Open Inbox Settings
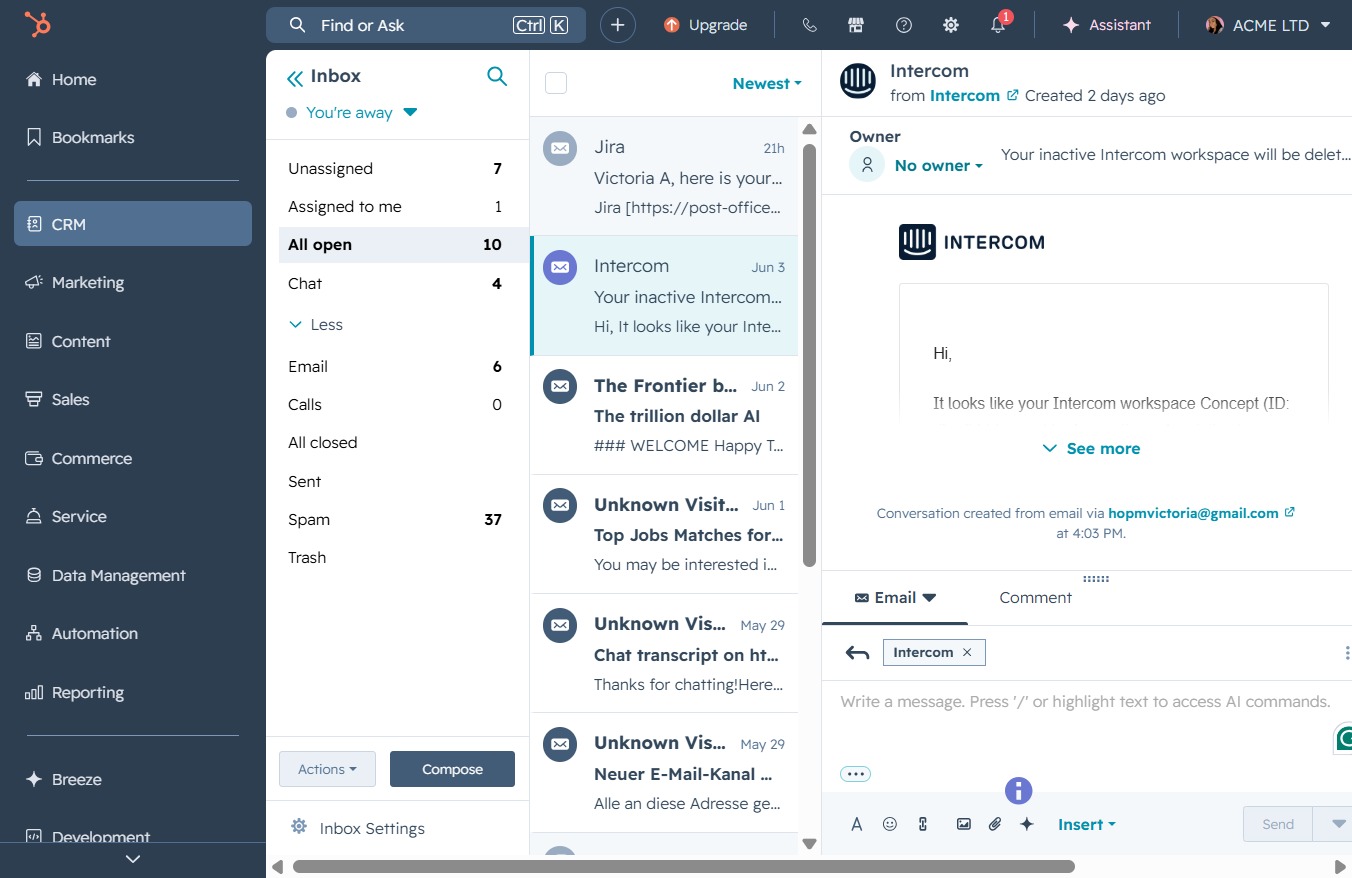 (358, 828)
